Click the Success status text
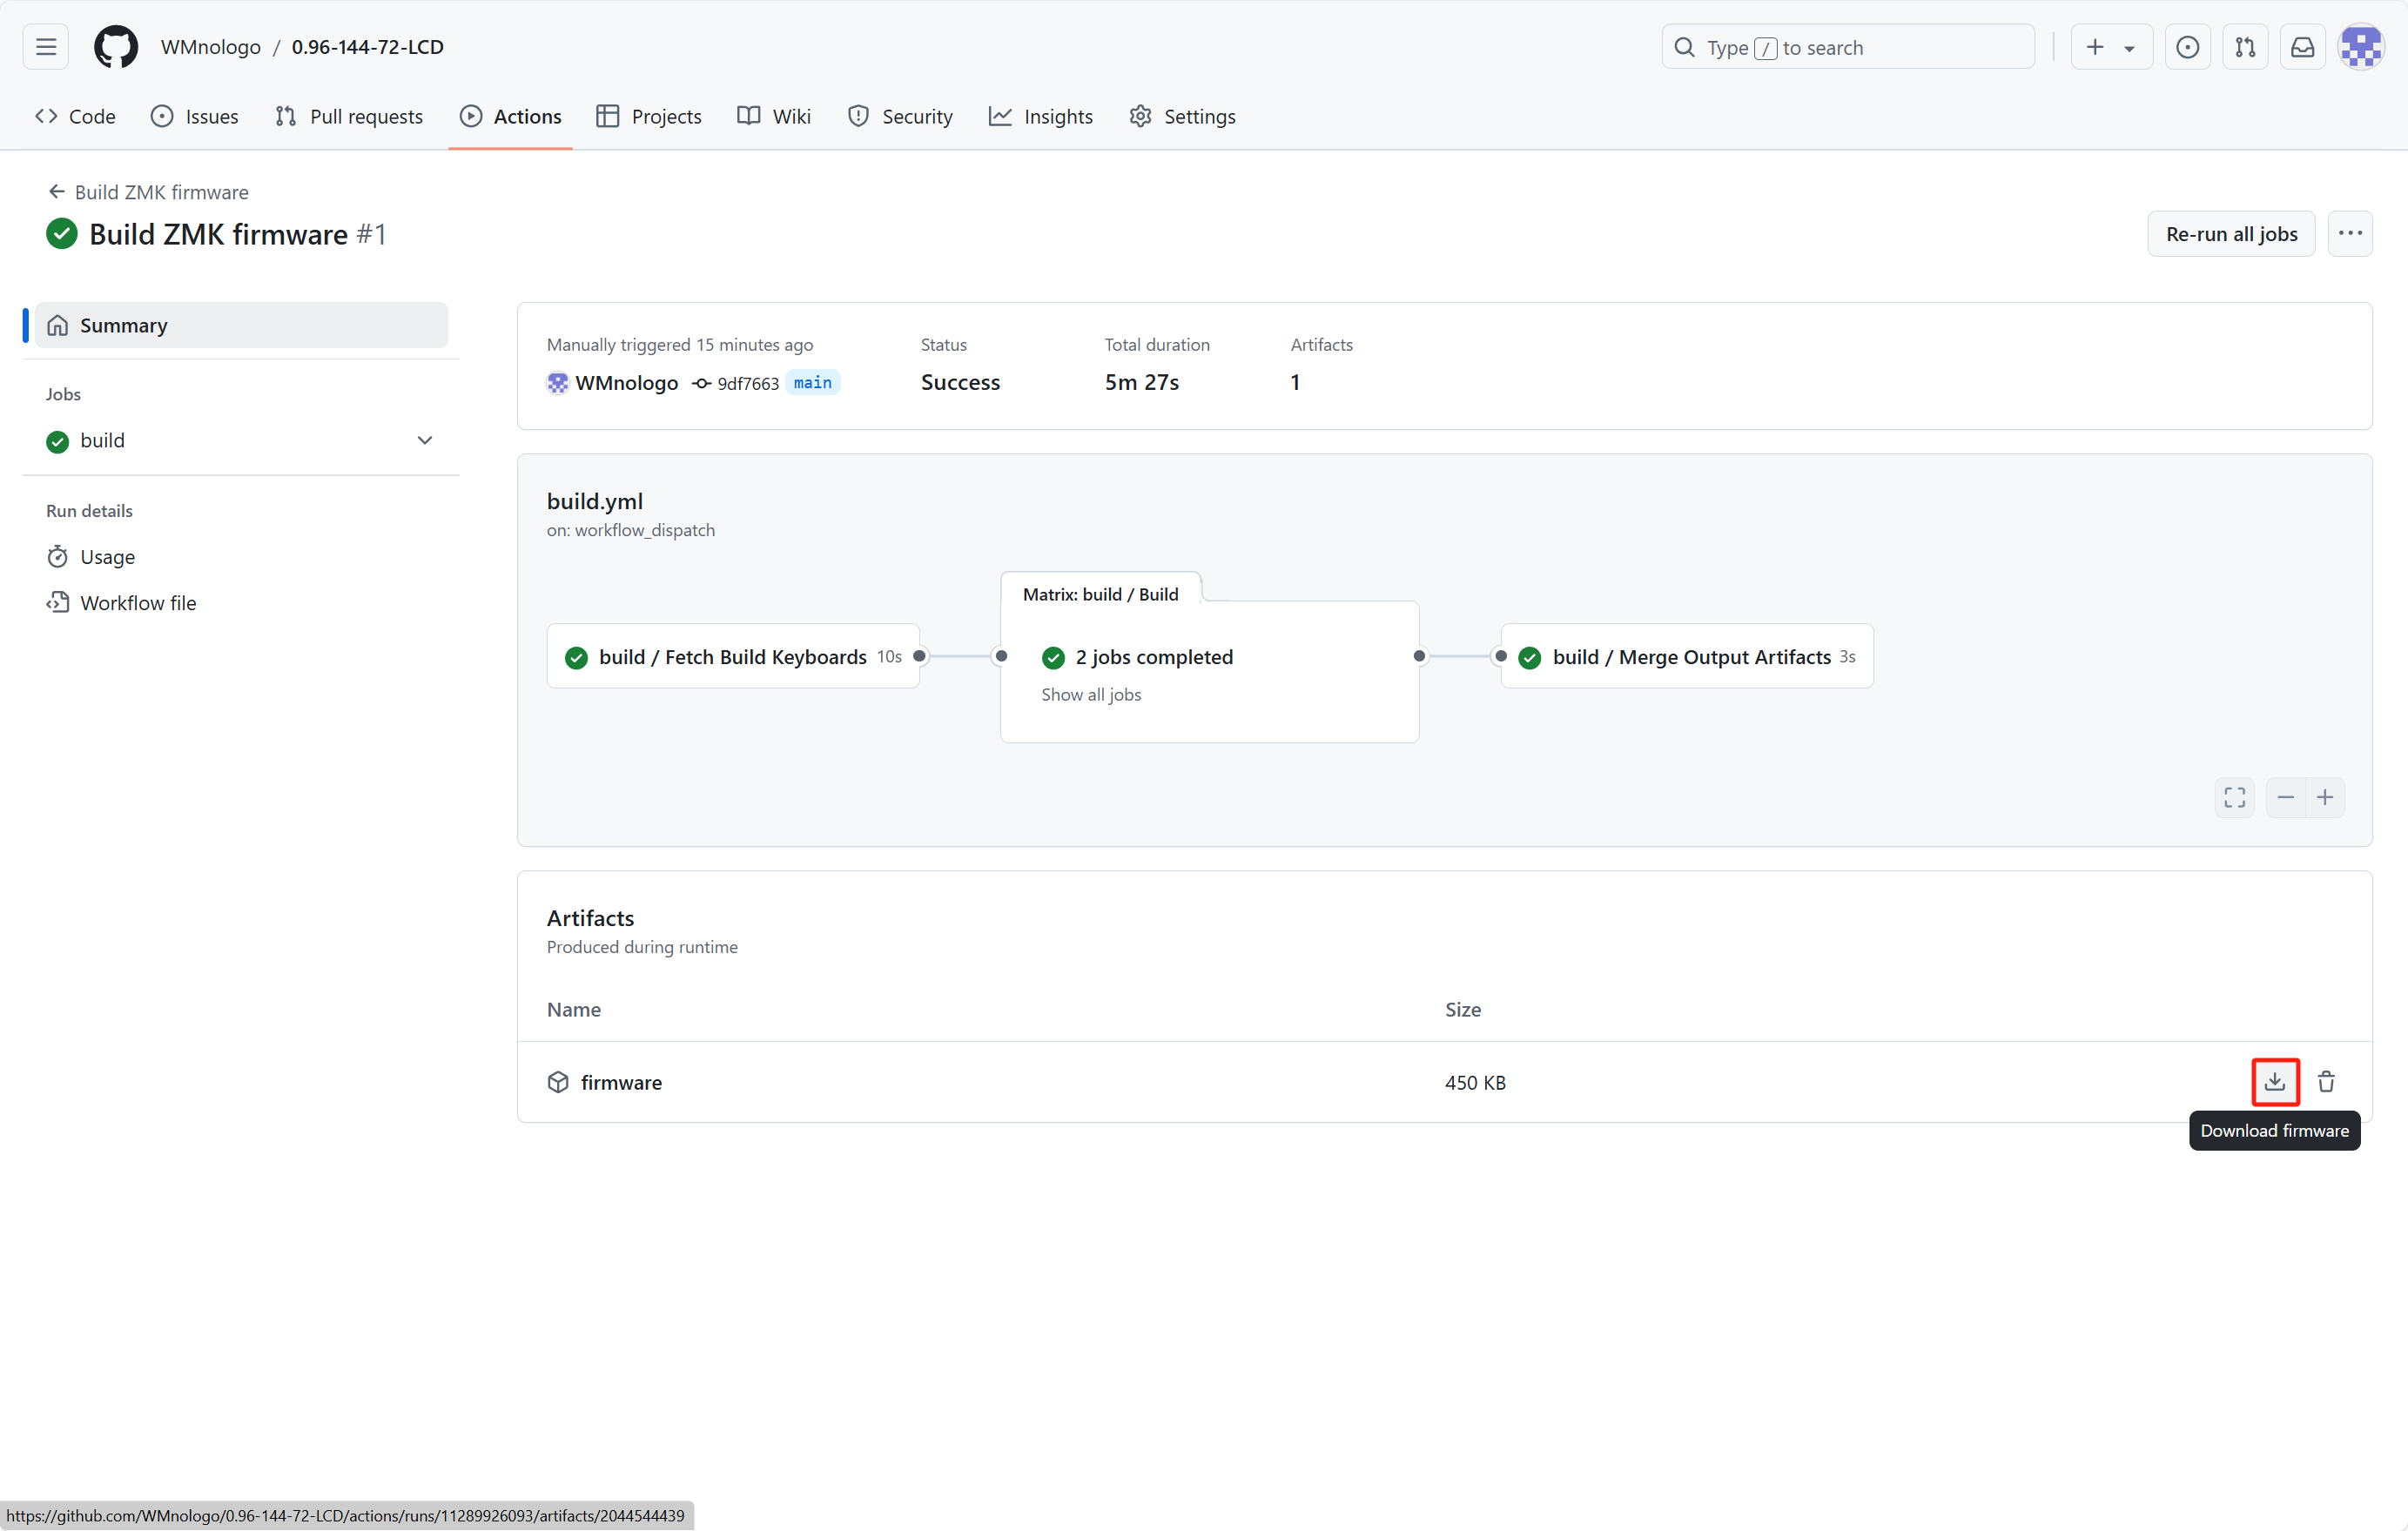This screenshot has width=2408, height=1531. pyautogui.click(x=960, y=382)
